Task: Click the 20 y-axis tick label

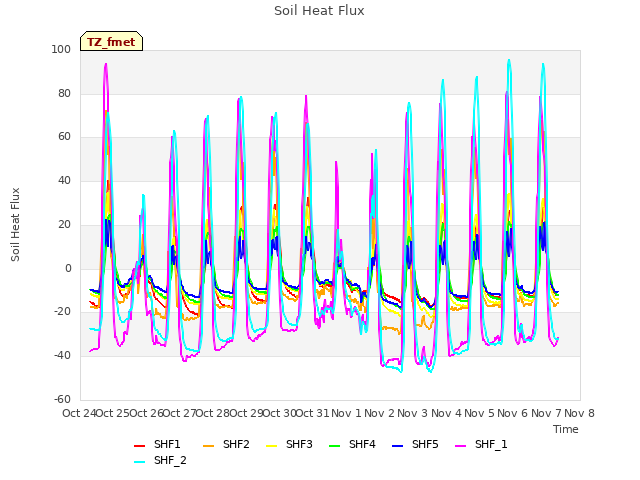Action: click(x=64, y=224)
